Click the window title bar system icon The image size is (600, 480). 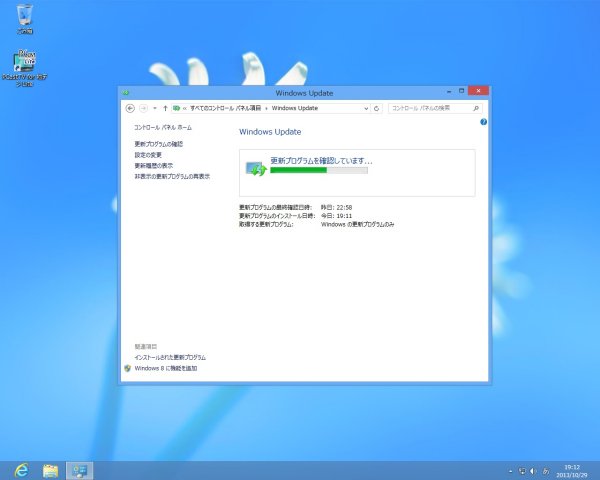[x=126, y=93]
